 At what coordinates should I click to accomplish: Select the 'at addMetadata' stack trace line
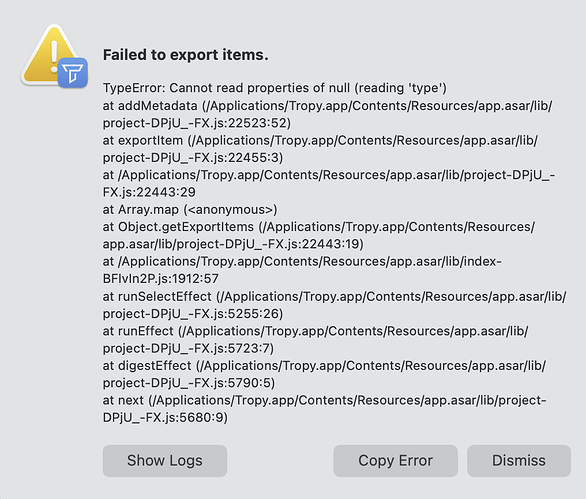(327, 106)
